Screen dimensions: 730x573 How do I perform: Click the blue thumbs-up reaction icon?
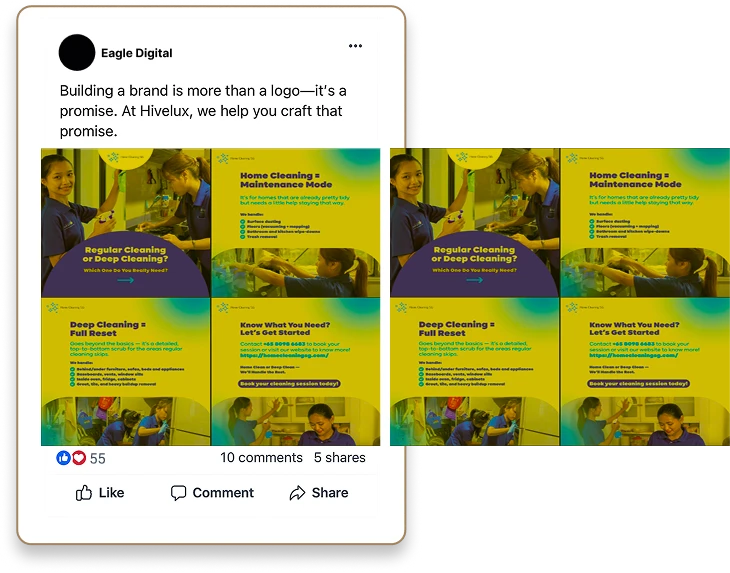click(x=63, y=458)
